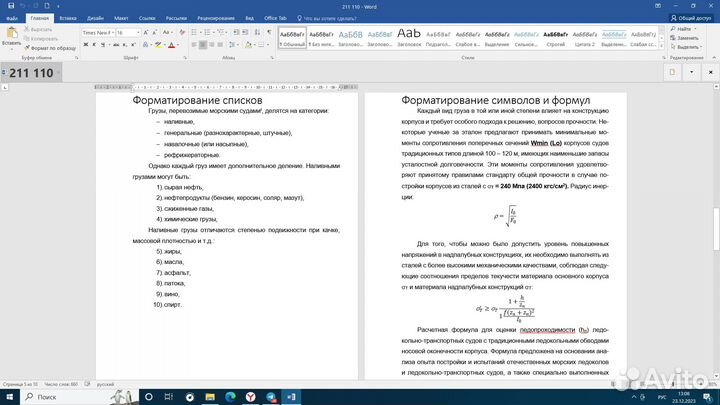Image resolution: width=720 pixels, height=405 pixels.
Task: Apply the Цитата 2 style
Action: pos(585,38)
